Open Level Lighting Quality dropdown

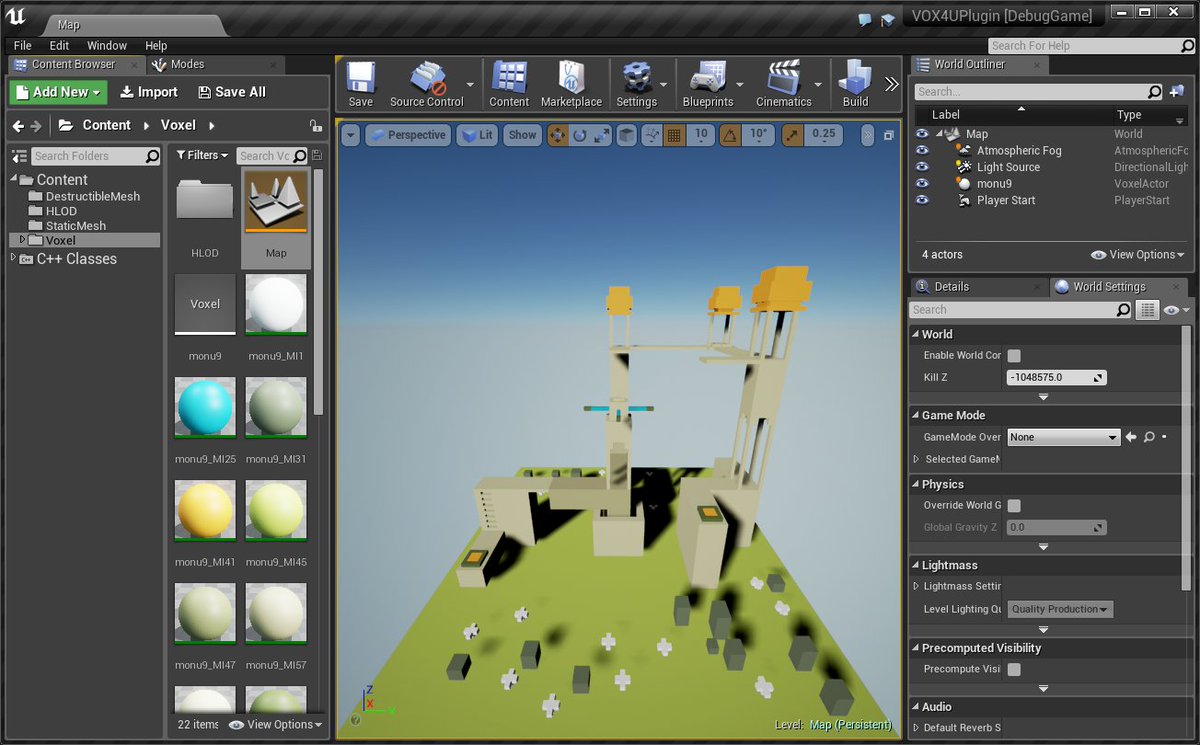(x=1060, y=609)
